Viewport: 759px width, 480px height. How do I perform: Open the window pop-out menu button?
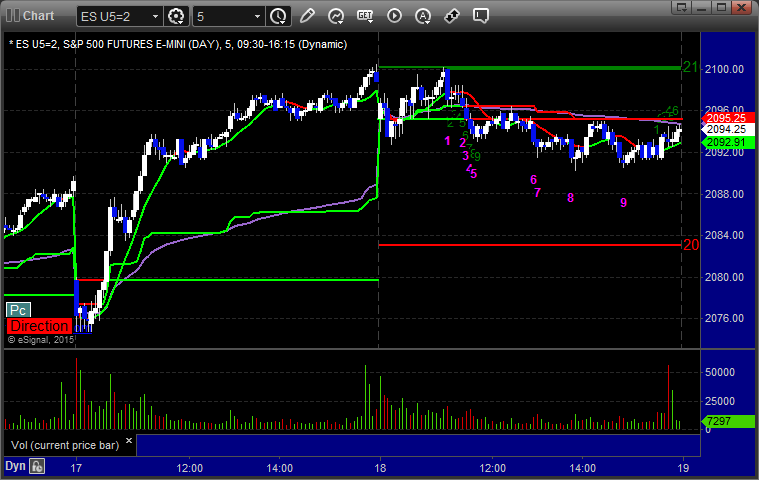pos(682,7)
